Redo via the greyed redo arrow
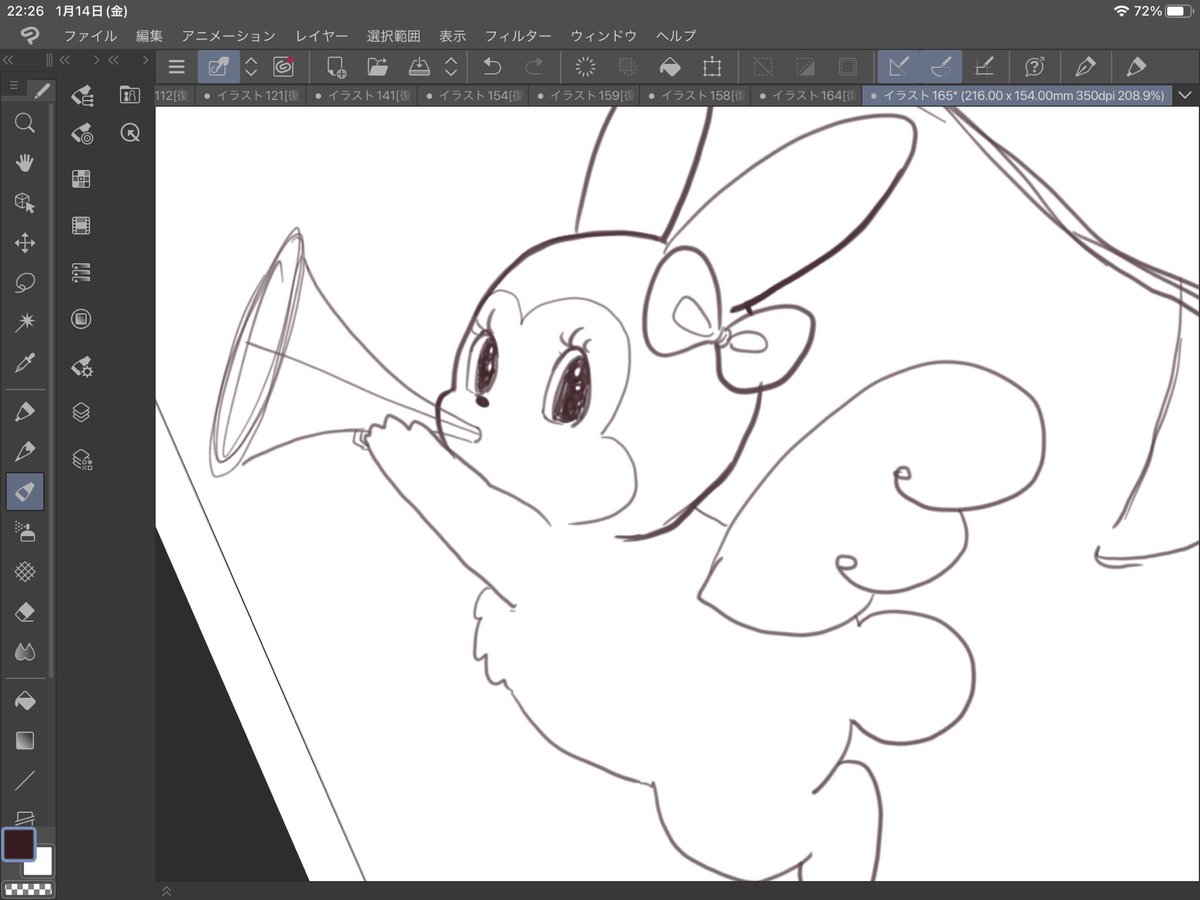1200x900 pixels. pyautogui.click(x=534, y=67)
